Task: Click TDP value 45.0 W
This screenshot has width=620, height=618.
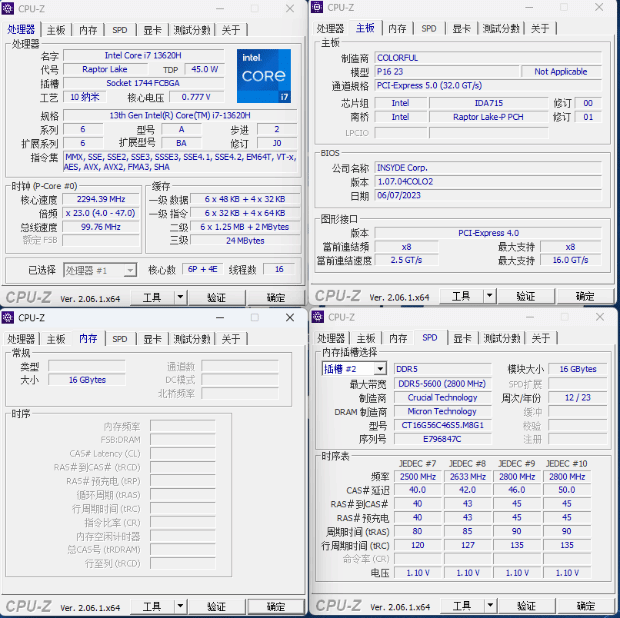Action: [x=204, y=69]
